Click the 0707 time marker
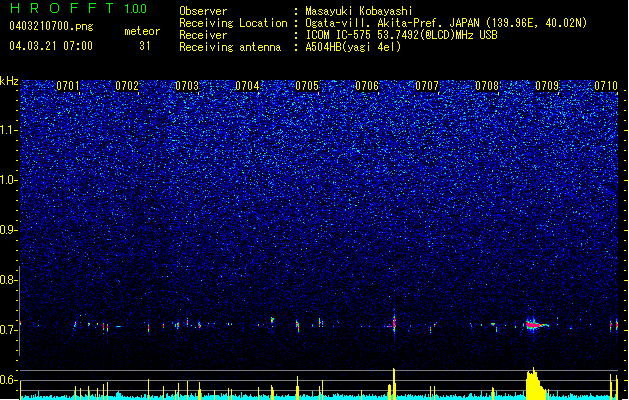 pyautogui.click(x=427, y=86)
